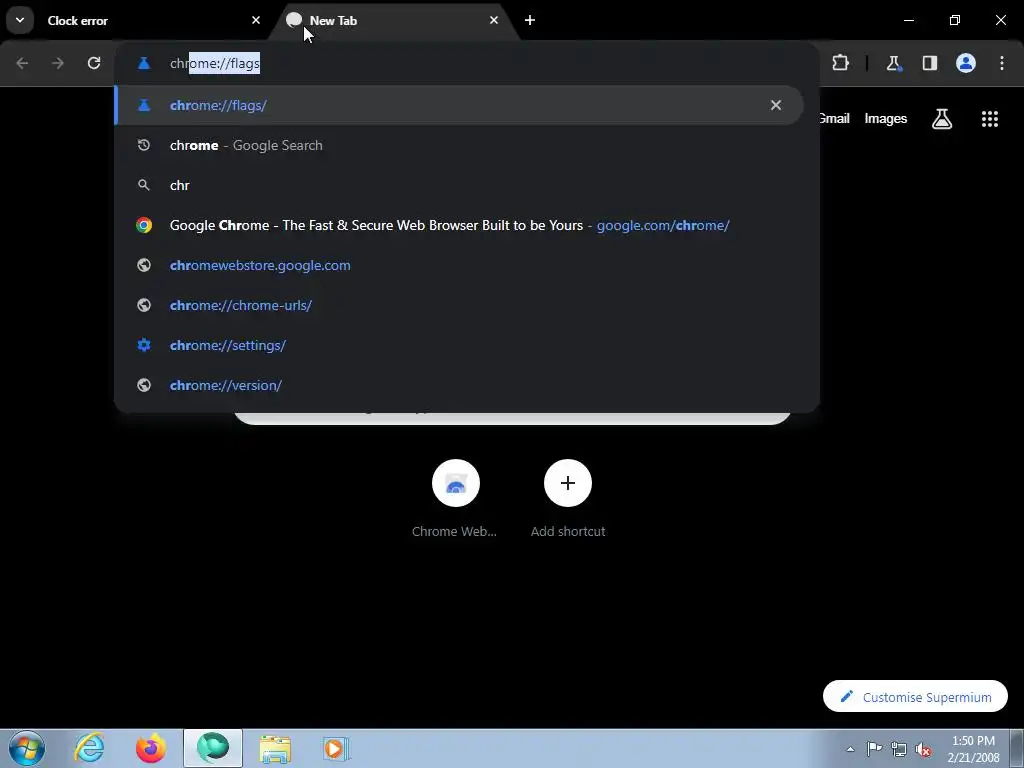Select the chrome://chrome-urls/ suggestion
Screen dimensions: 1024x768
(x=458, y=305)
